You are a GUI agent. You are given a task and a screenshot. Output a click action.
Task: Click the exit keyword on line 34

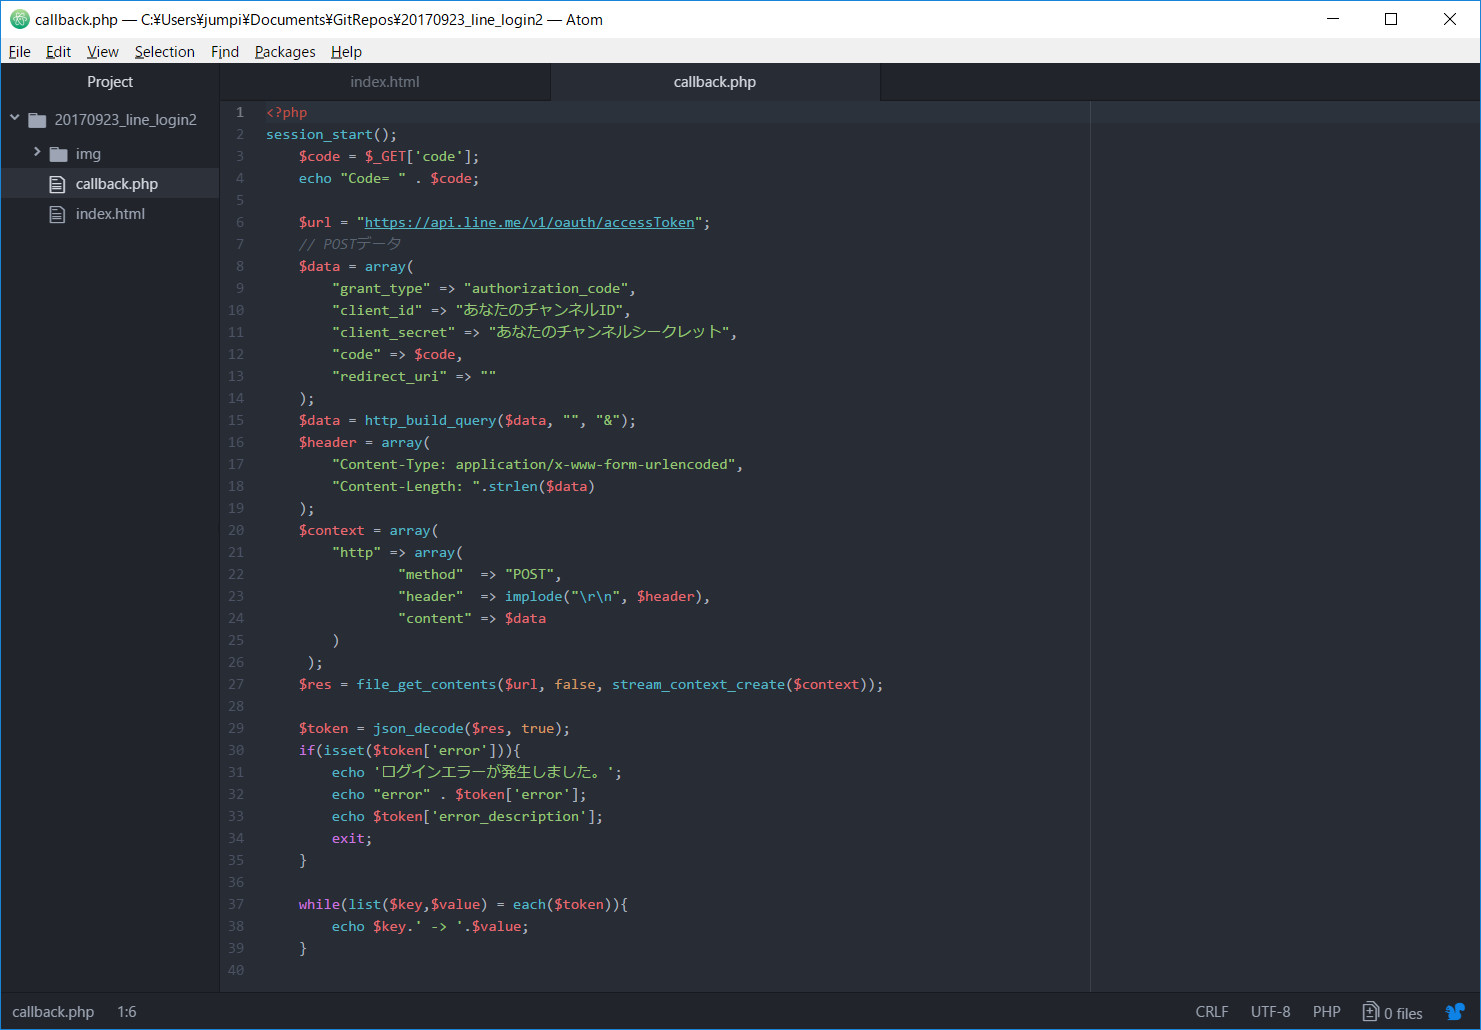point(348,838)
